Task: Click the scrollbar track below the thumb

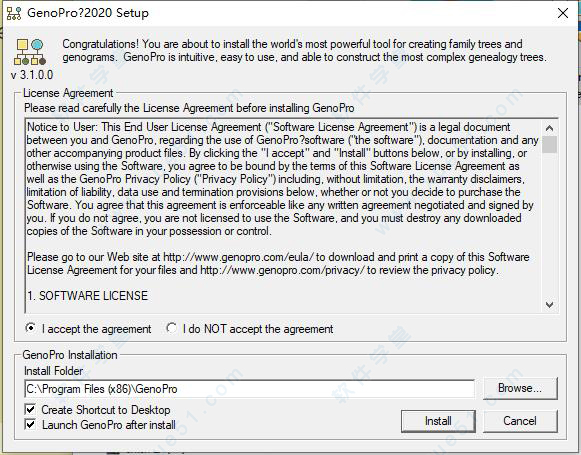Action: tap(550, 225)
